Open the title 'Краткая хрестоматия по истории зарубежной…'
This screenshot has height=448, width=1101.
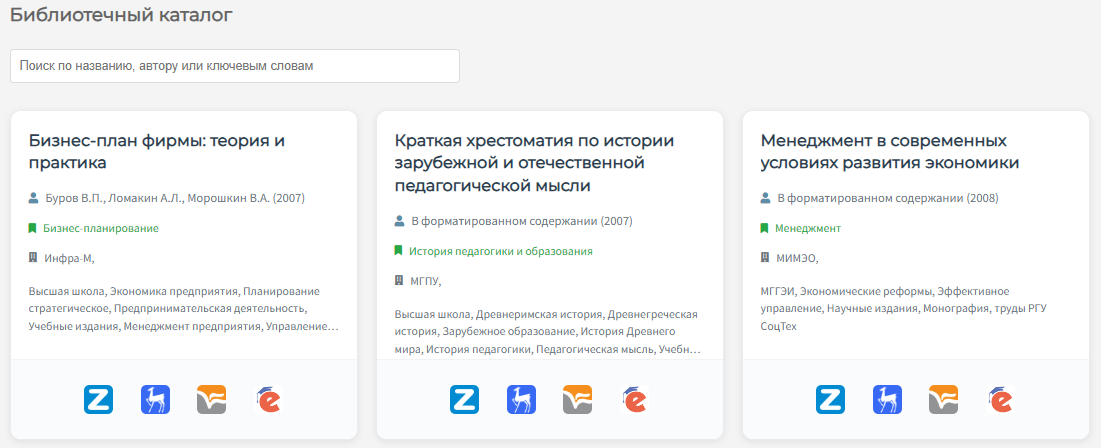[x=534, y=163]
